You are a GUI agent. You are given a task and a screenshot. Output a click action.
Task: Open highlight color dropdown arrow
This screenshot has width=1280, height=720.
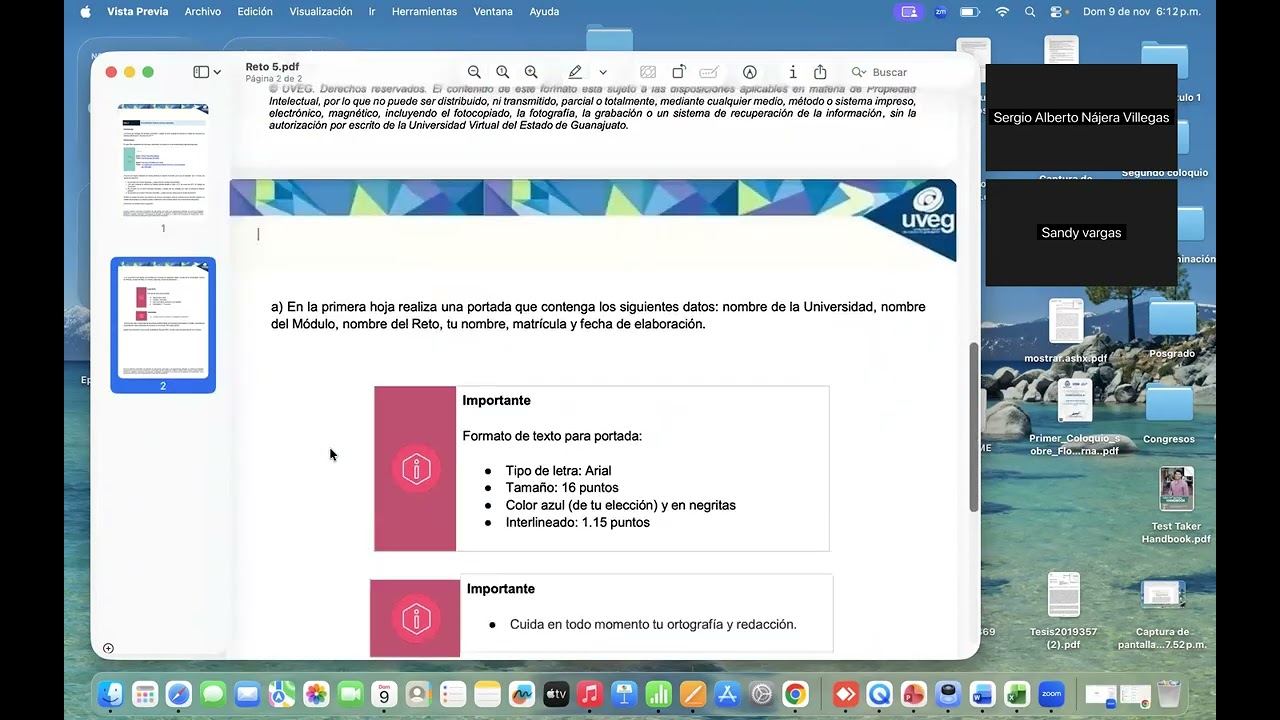pos(602,72)
